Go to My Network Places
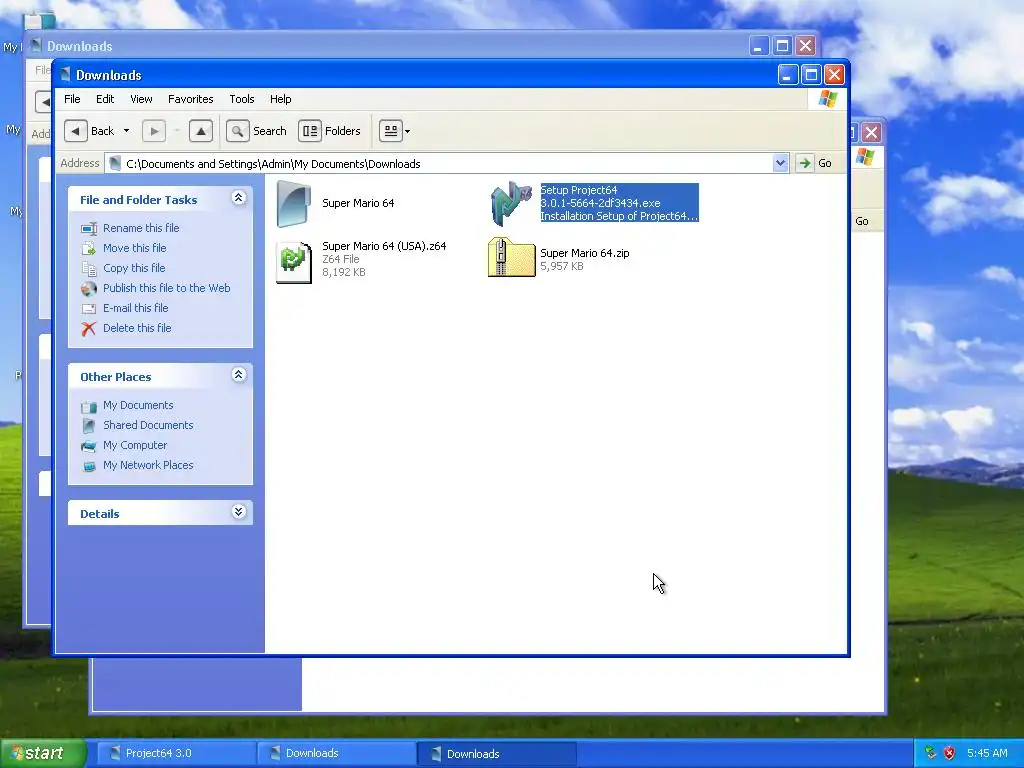The image size is (1024, 768). tap(148, 466)
